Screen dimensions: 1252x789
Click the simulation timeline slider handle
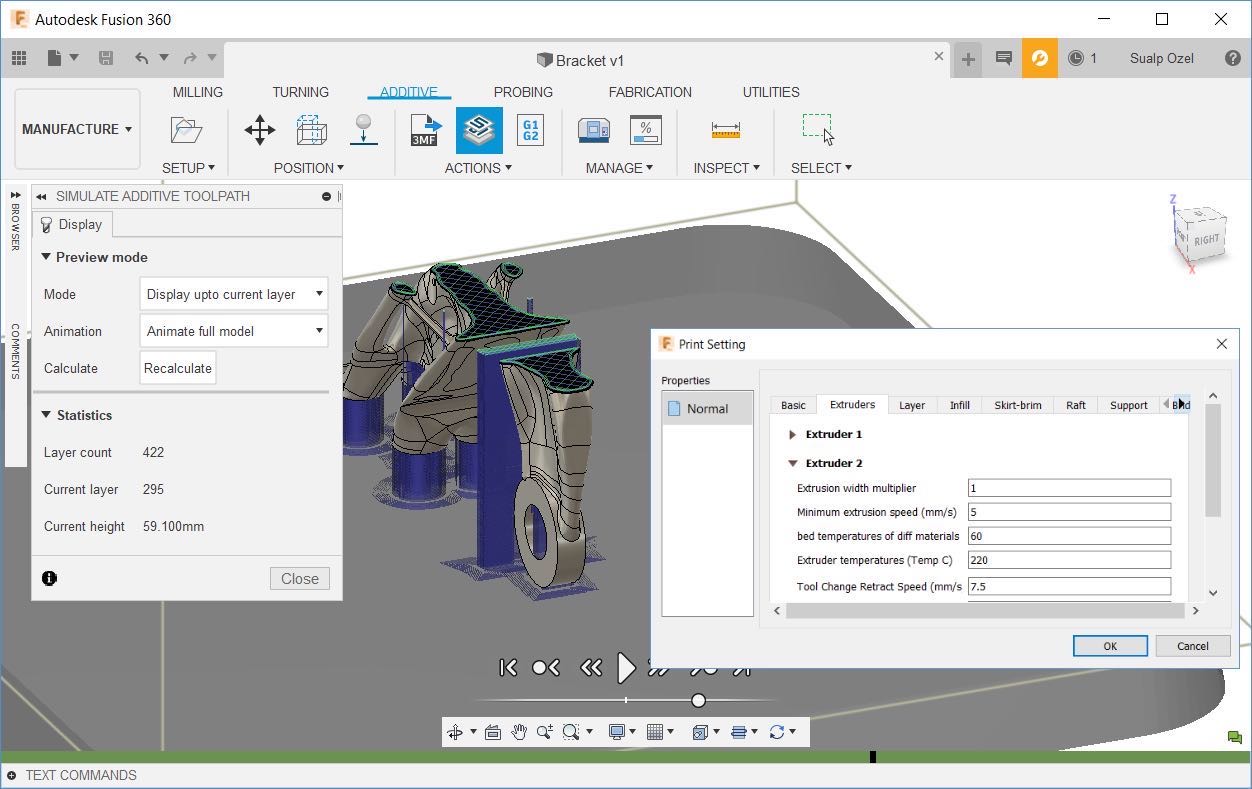point(698,700)
